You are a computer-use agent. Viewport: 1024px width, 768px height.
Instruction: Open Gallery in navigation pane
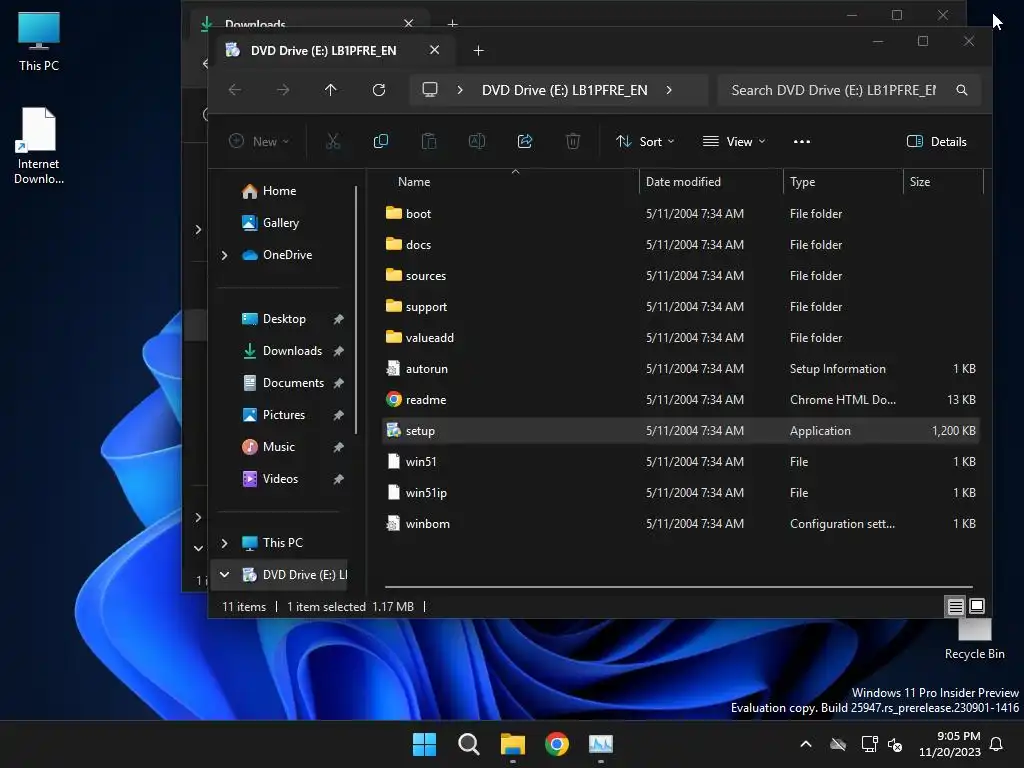(x=281, y=223)
